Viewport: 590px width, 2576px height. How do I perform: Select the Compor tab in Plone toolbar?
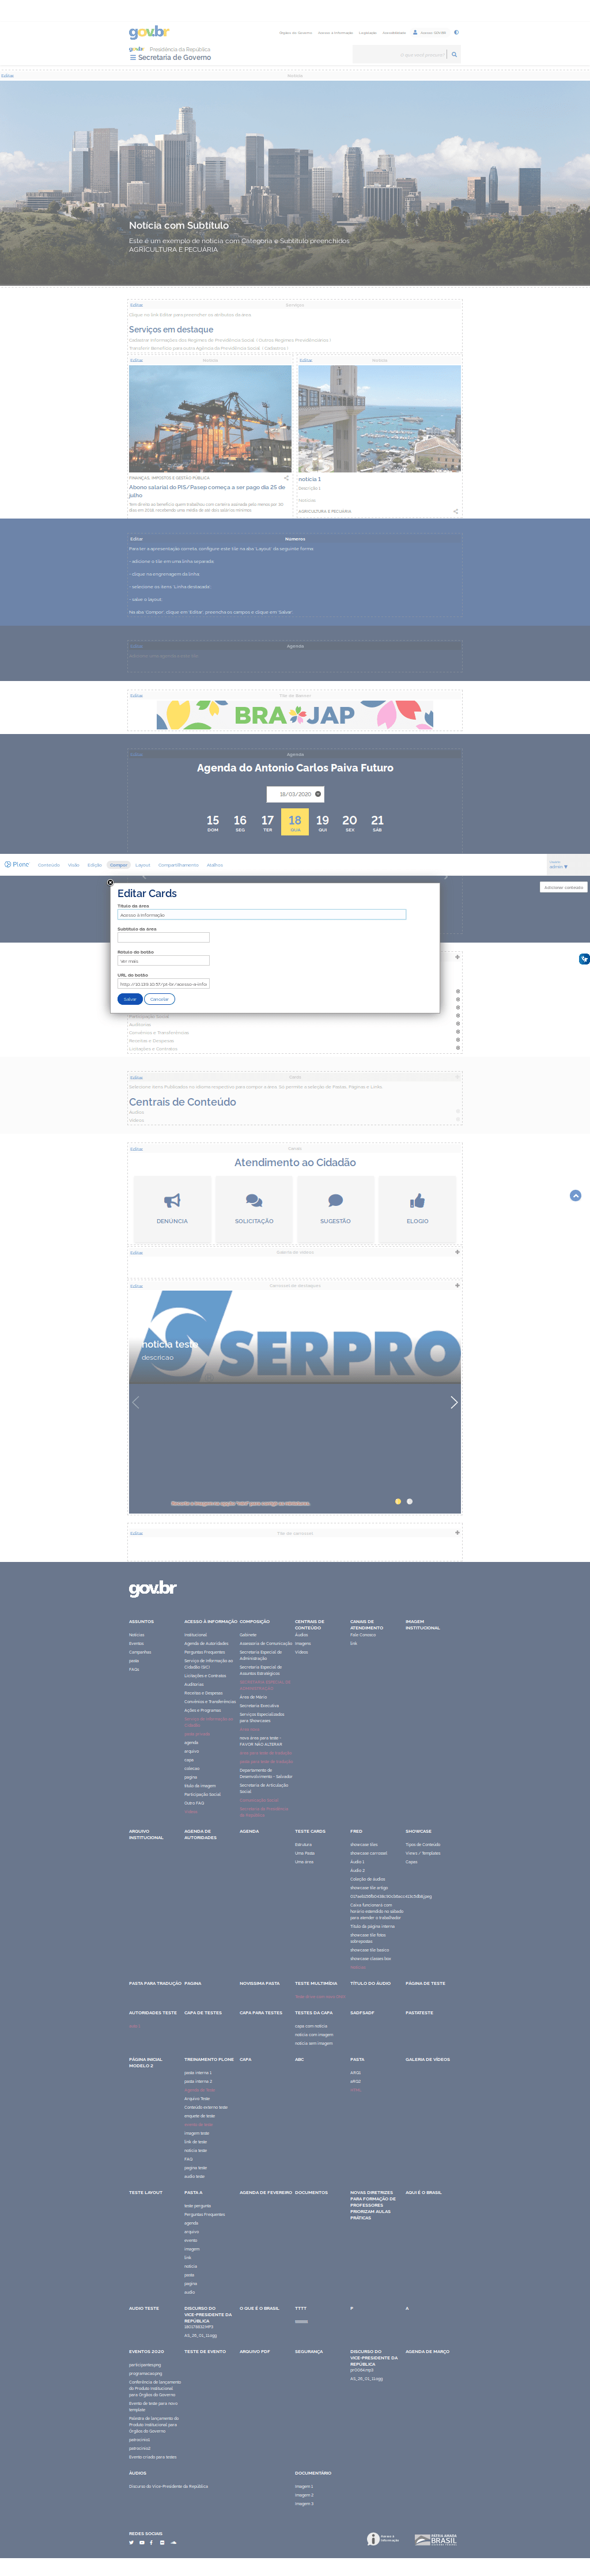point(119,865)
